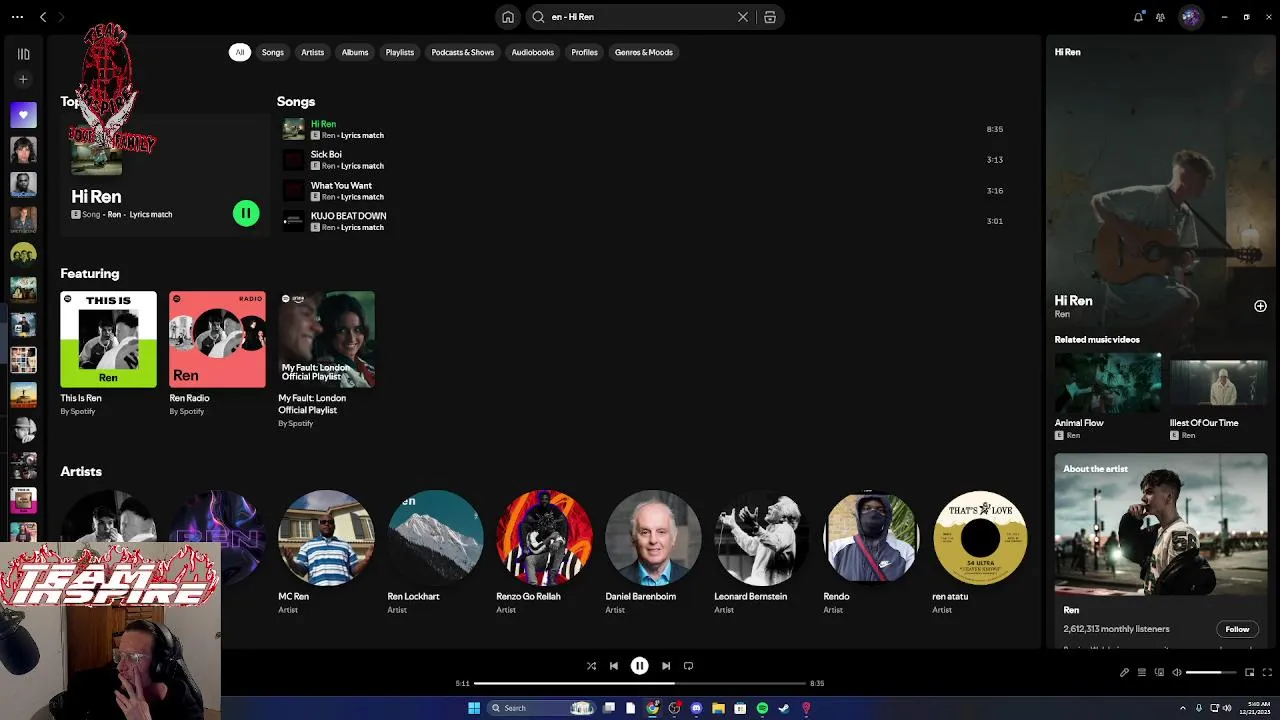This screenshot has height=720, width=1280.
Task: Open the Browse icon beside search
Action: (770, 17)
